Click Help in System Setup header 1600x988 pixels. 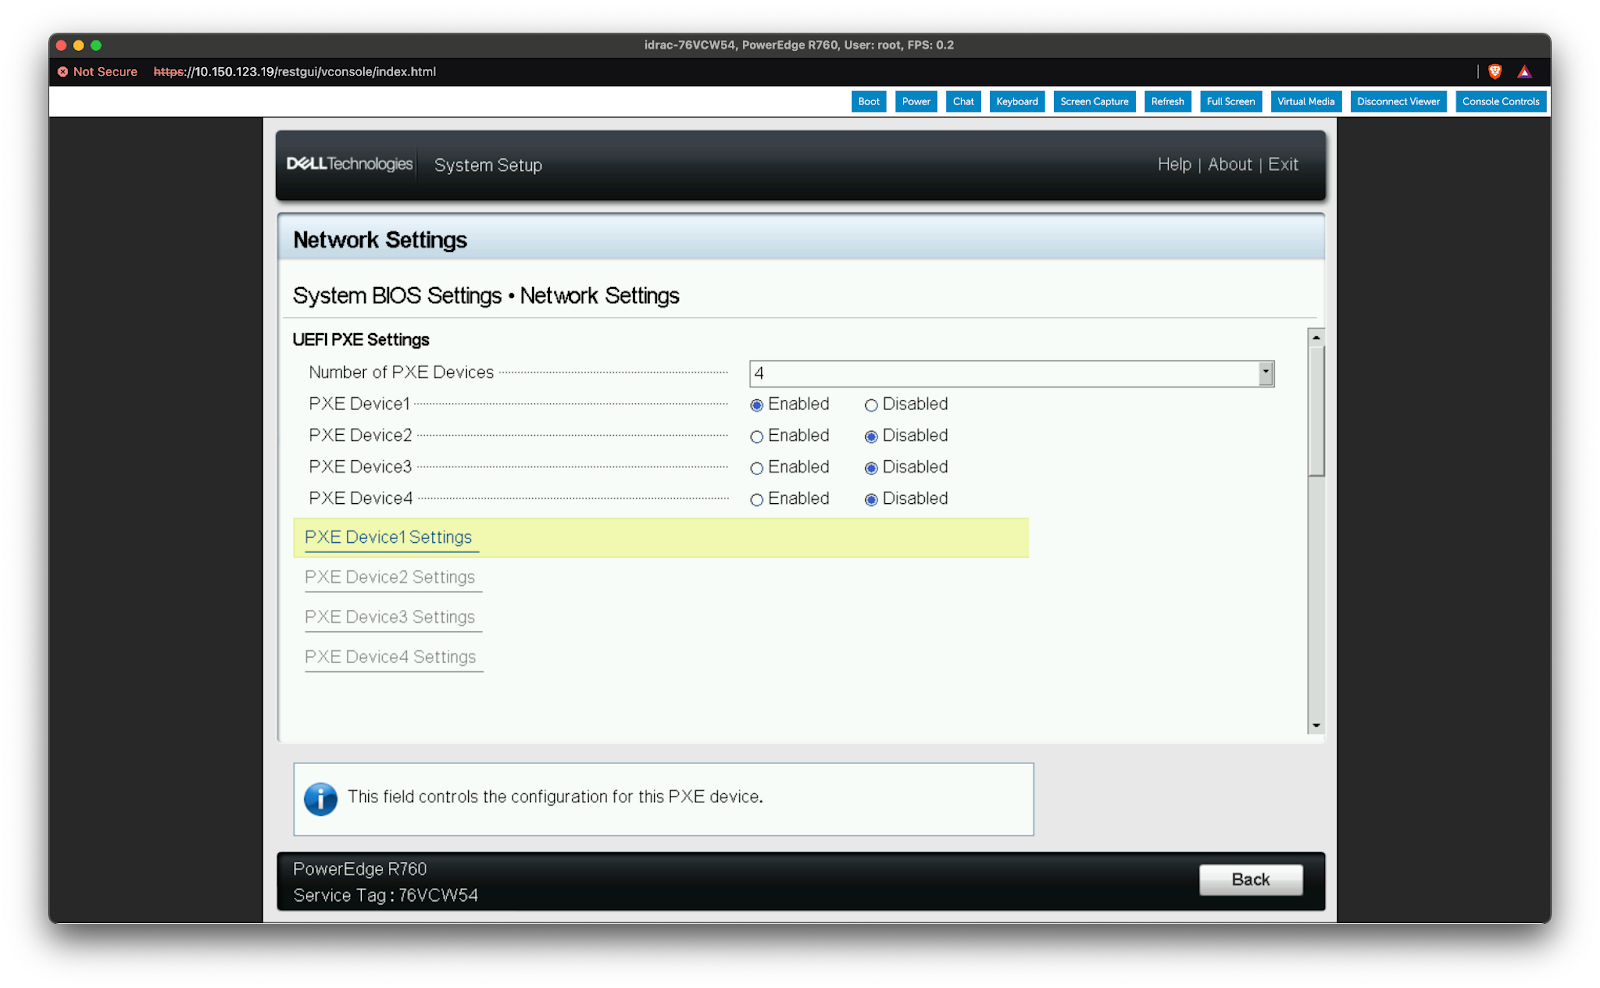tap(1174, 165)
